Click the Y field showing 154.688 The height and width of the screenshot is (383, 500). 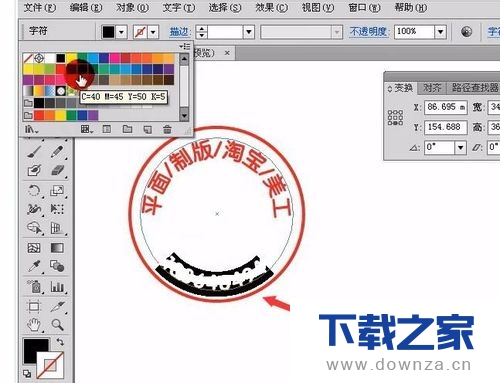click(446, 127)
